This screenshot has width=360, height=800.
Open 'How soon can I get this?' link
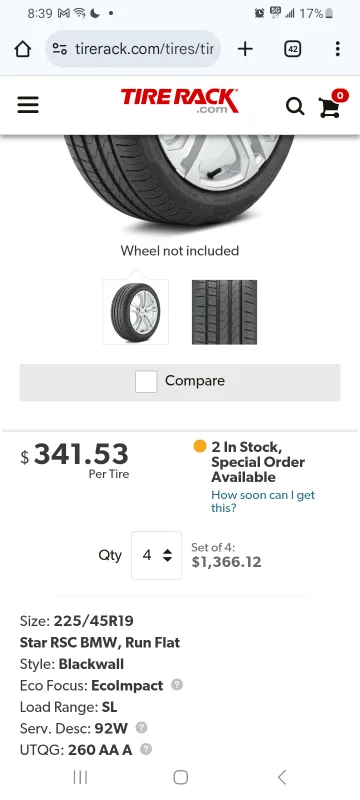(x=263, y=501)
